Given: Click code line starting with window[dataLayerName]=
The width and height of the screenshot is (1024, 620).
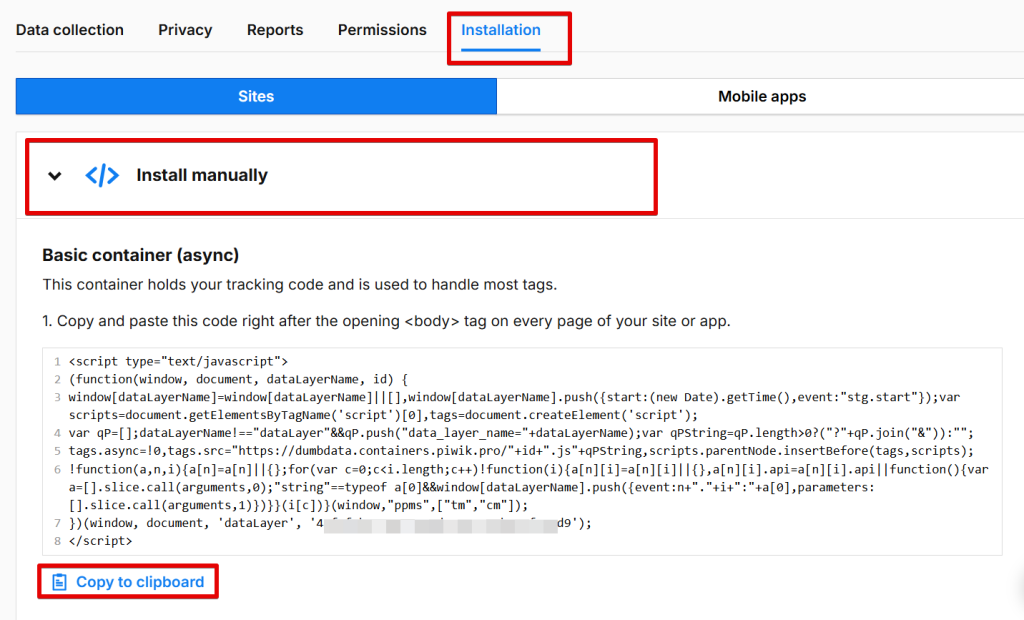Looking at the screenshot, I should pos(514,406).
